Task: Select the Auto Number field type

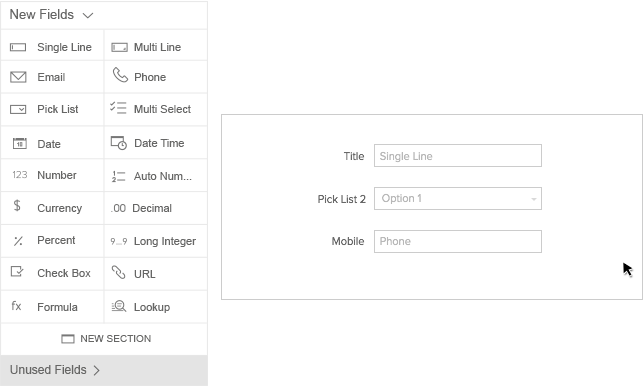Action: [156, 176]
